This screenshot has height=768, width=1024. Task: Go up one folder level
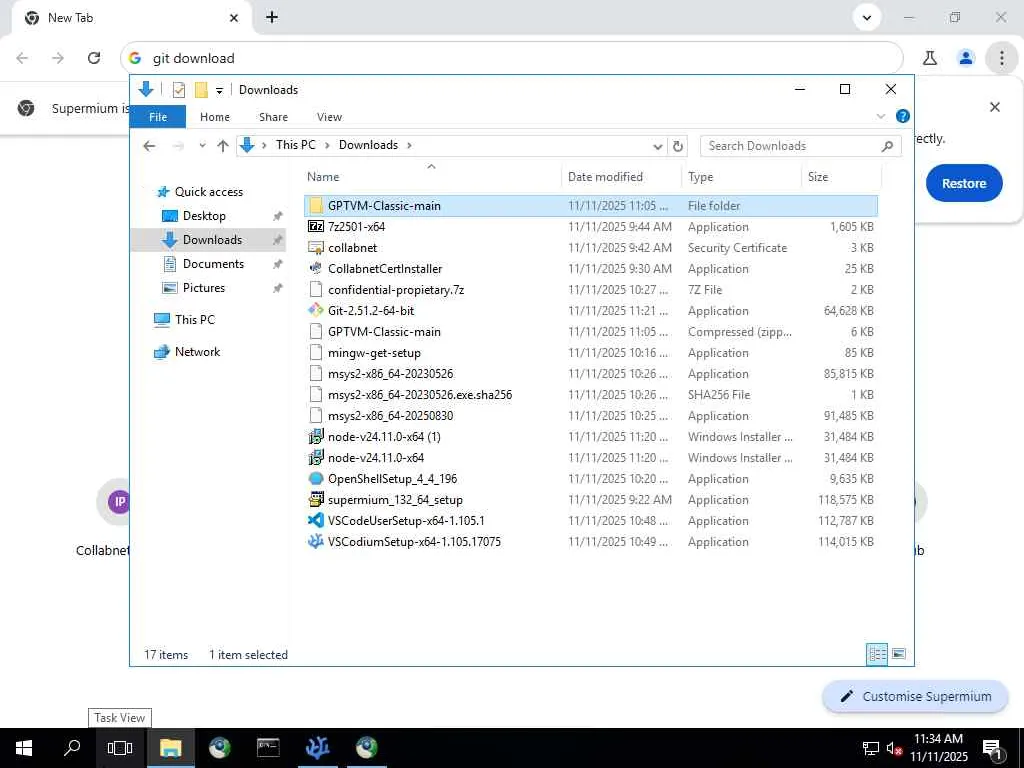[223, 146]
